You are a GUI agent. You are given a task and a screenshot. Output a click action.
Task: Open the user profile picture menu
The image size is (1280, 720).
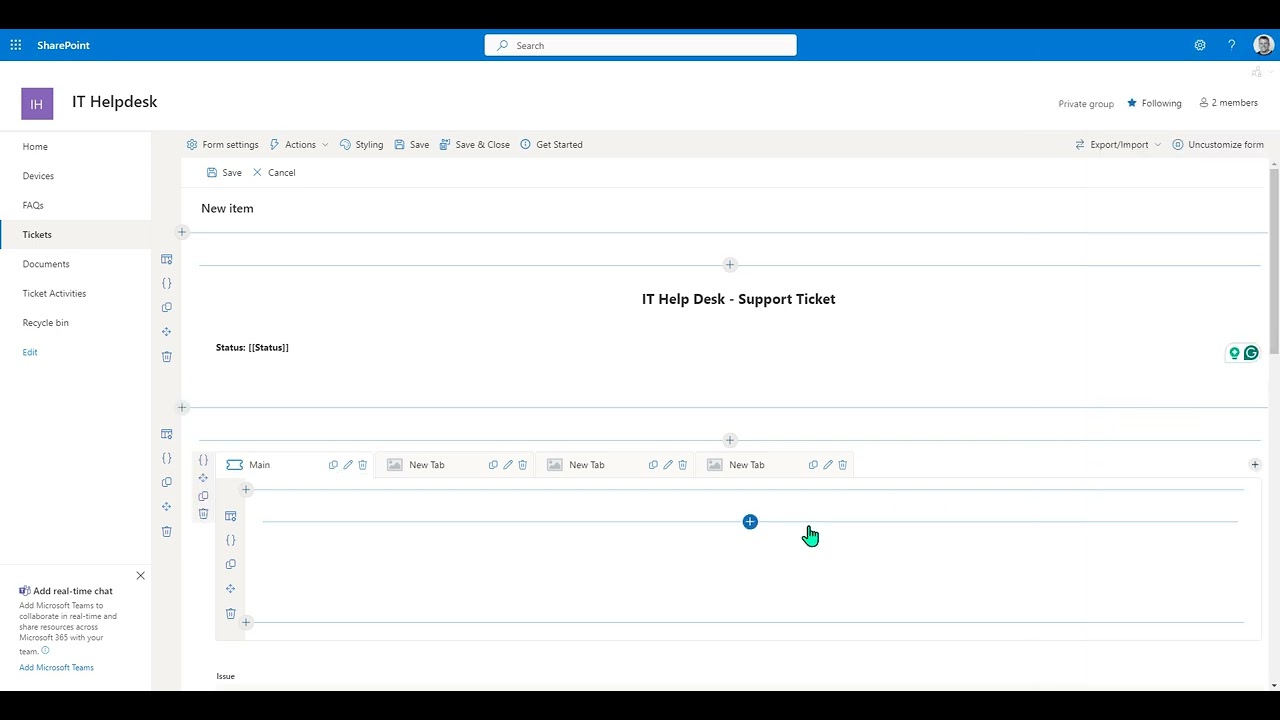1263,45
